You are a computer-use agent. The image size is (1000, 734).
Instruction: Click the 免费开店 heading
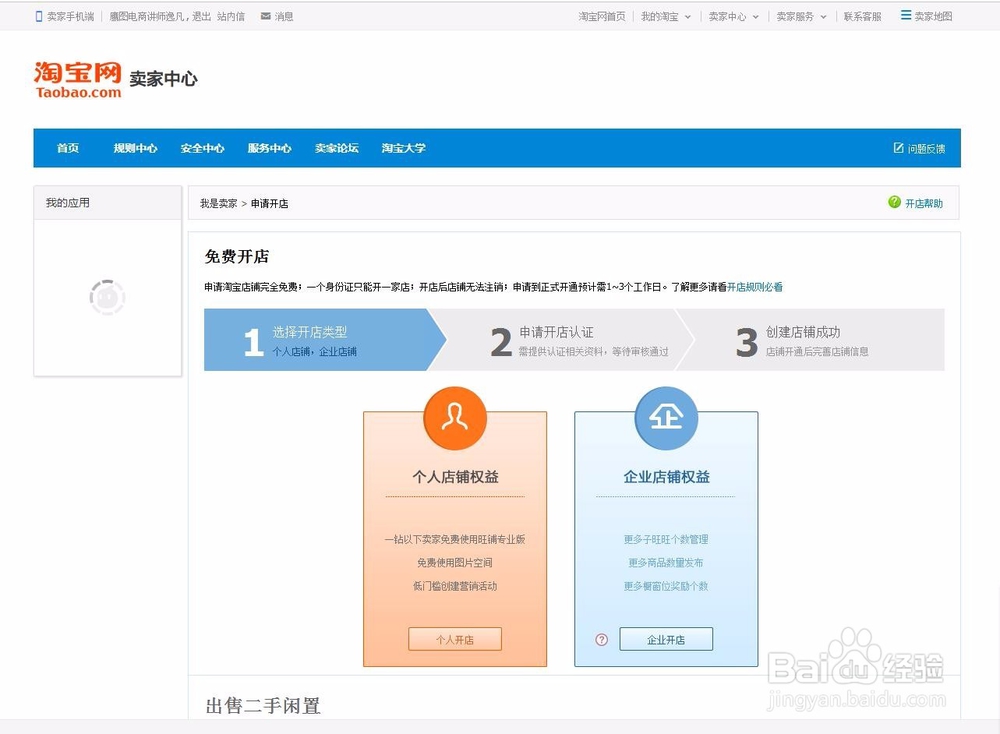[x=237, y=256]
